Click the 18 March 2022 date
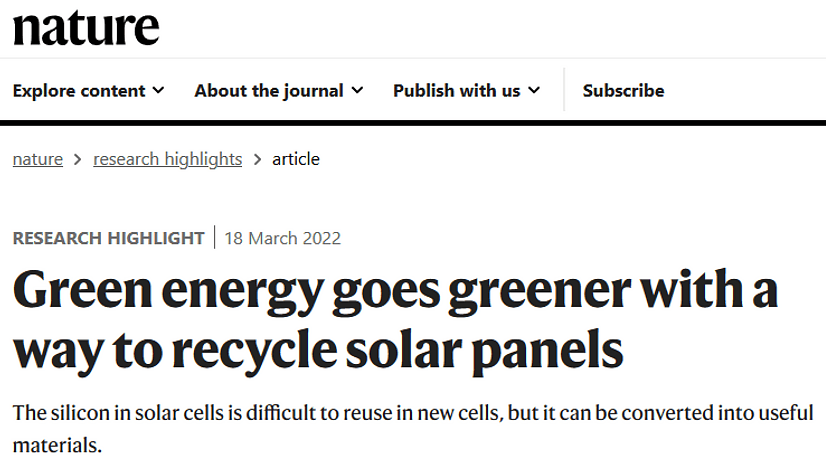The height and width of the screenshot is (463, 826). [282, 238]
